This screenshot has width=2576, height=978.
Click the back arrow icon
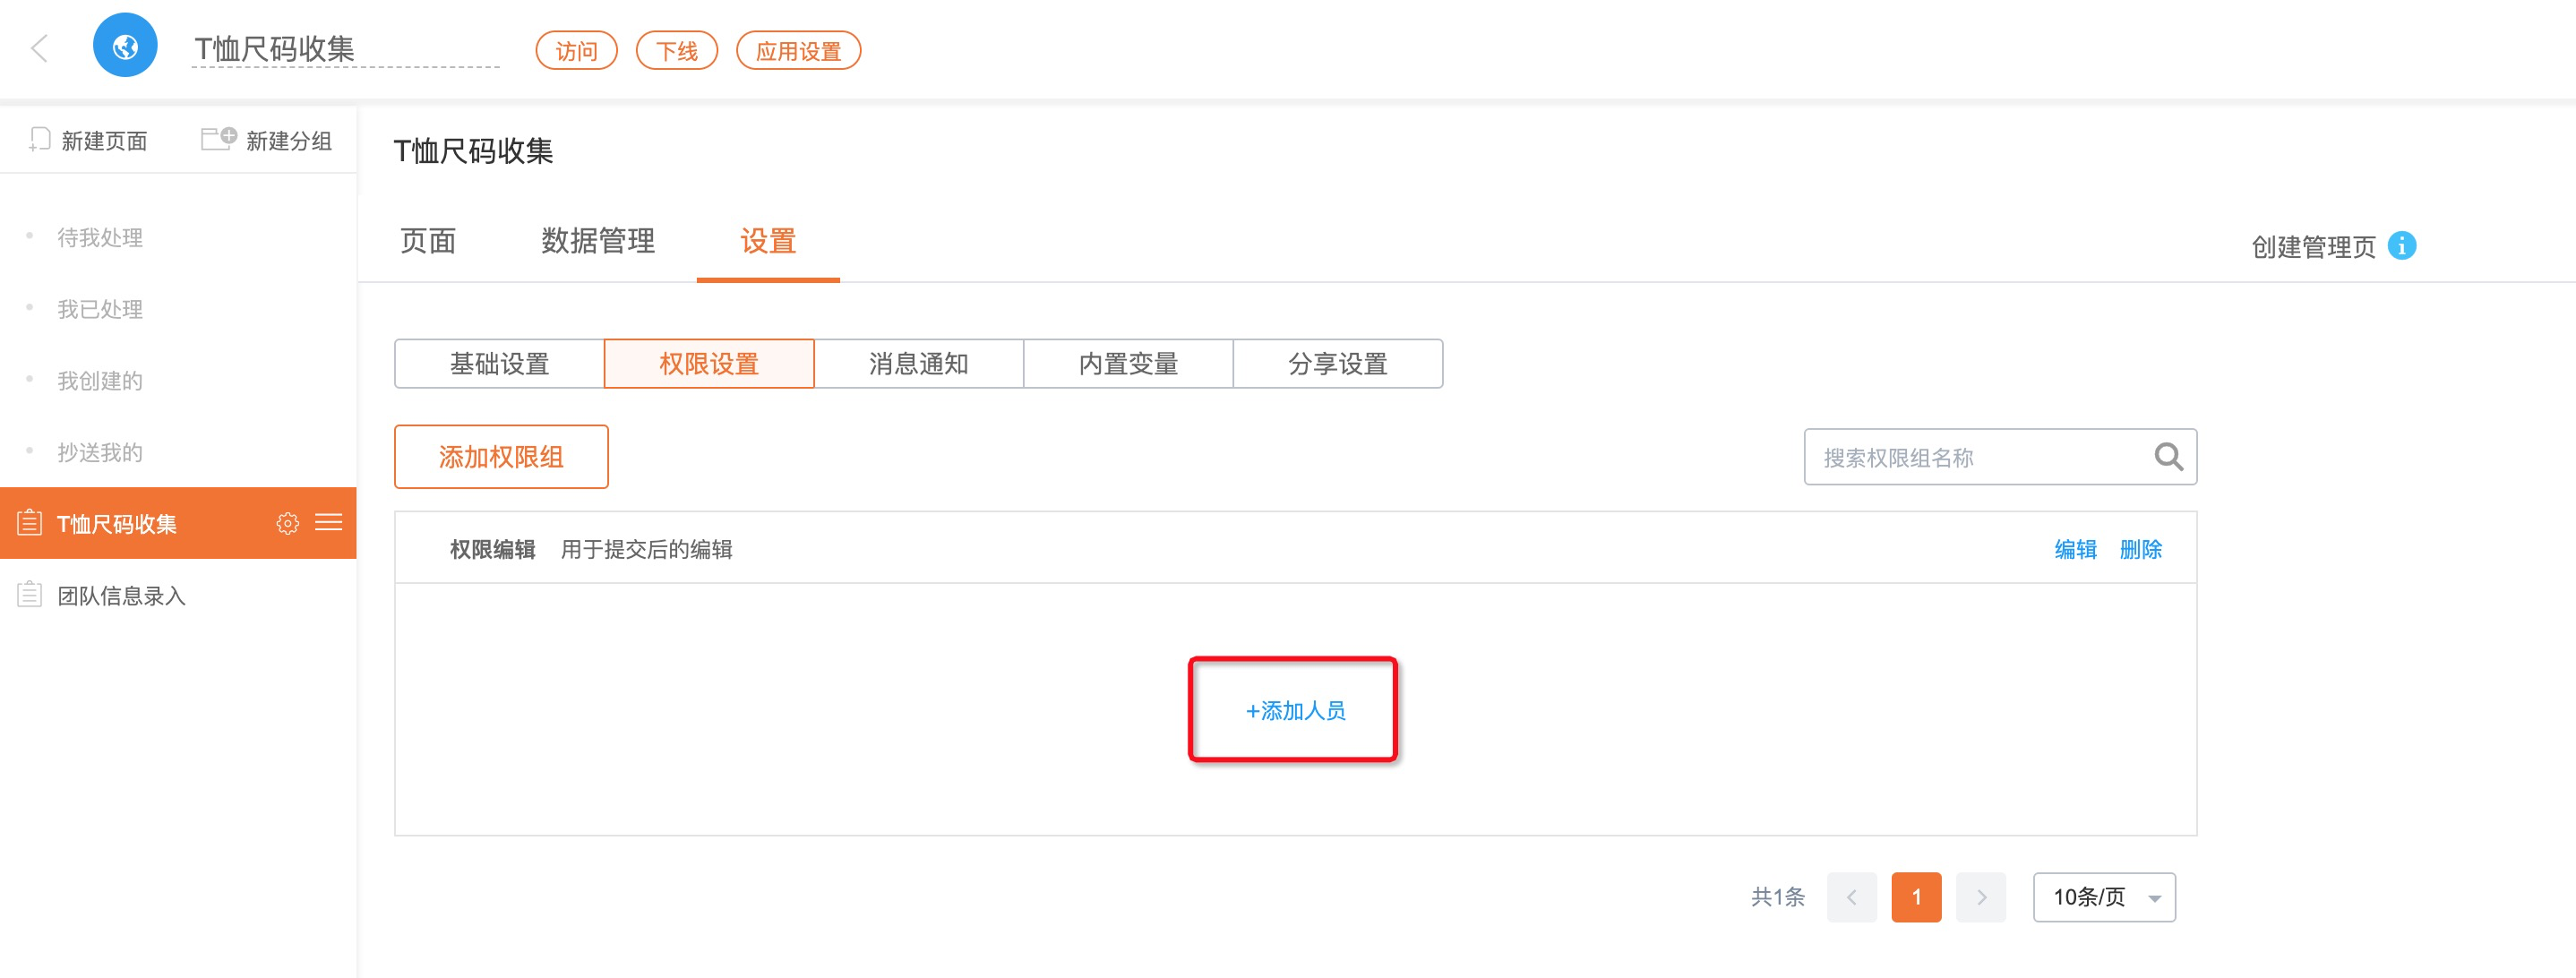click(40, 48)
